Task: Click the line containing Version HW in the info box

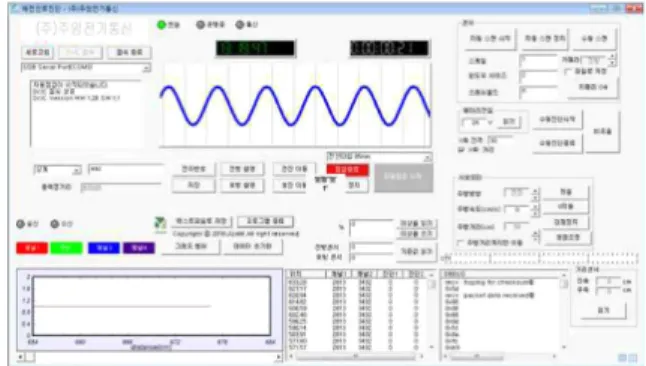Action: [x=77, y=98]
